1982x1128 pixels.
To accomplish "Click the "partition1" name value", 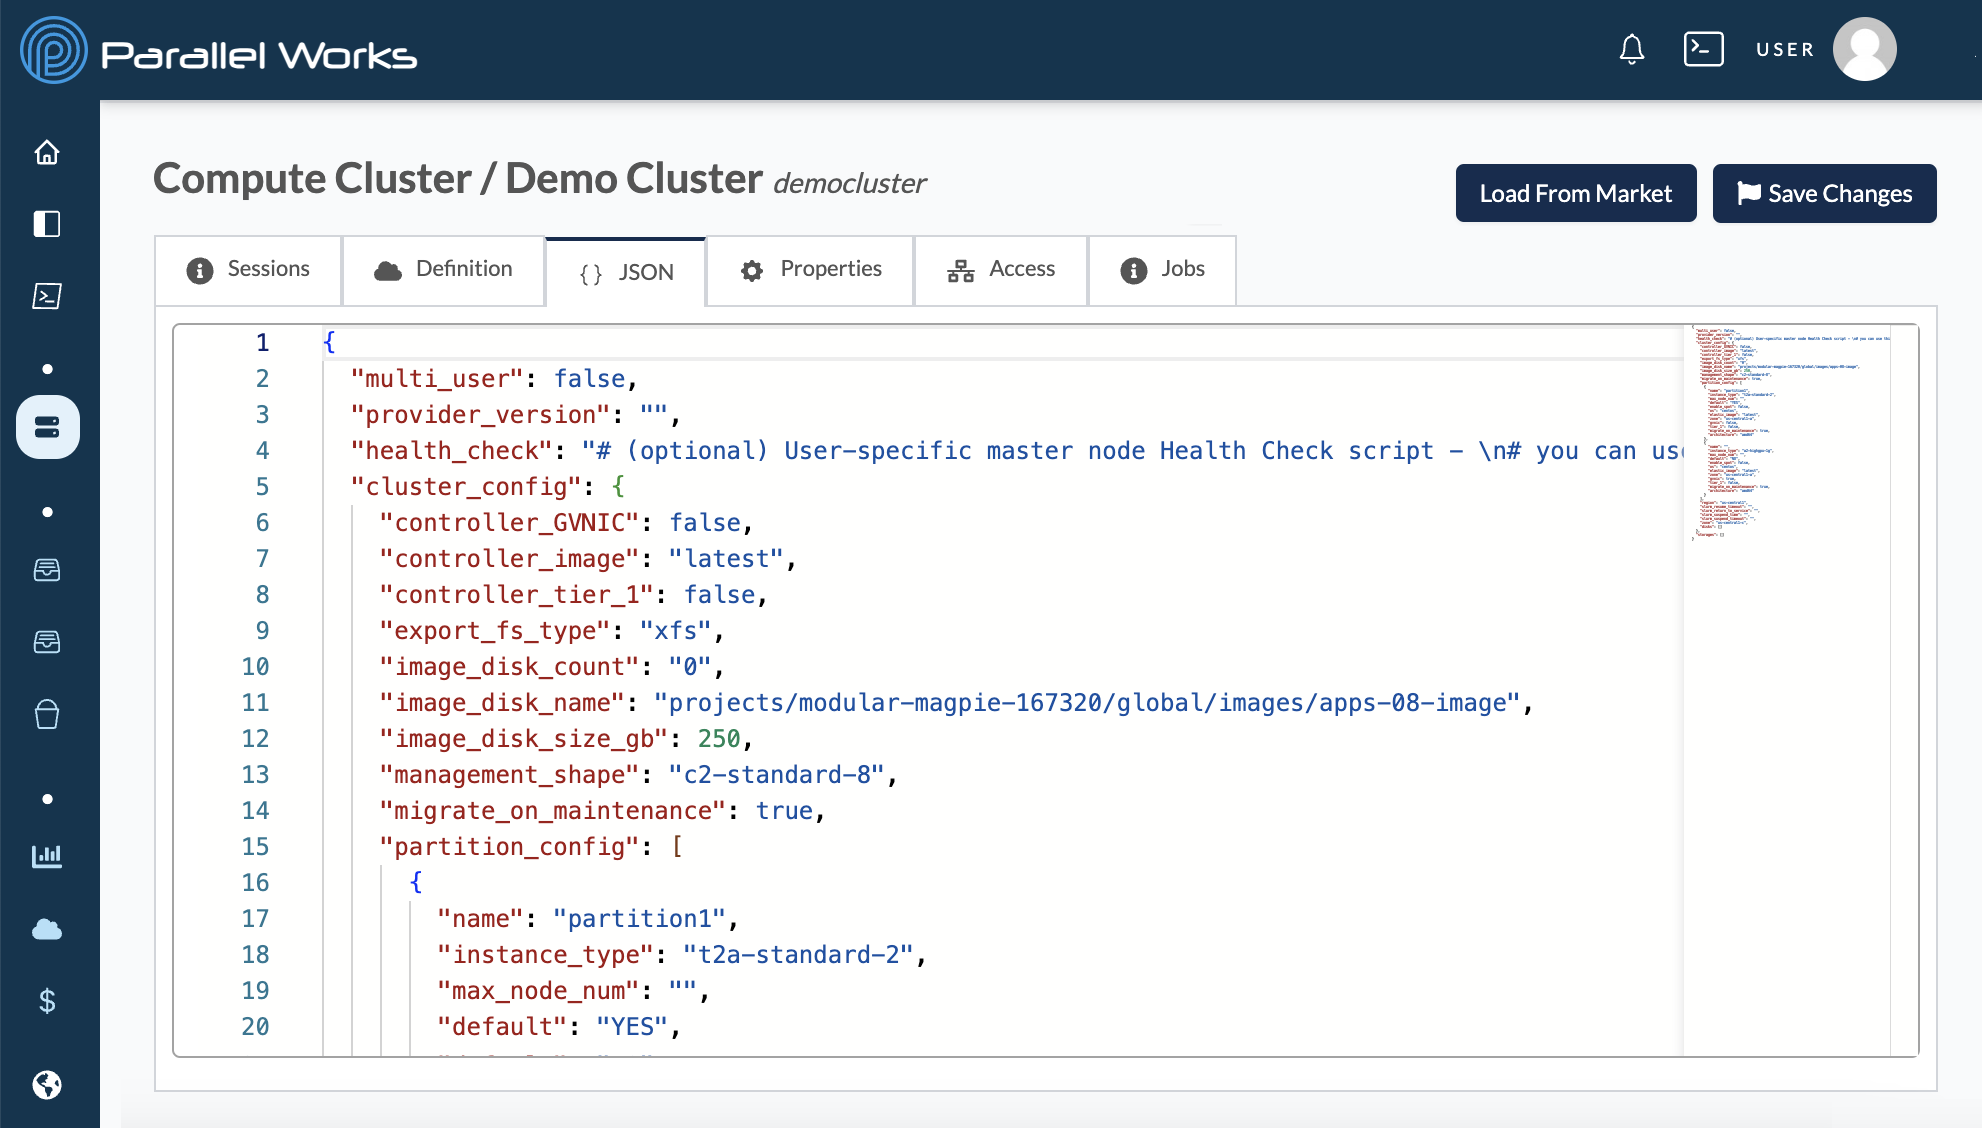I will [x=640, y=919].
